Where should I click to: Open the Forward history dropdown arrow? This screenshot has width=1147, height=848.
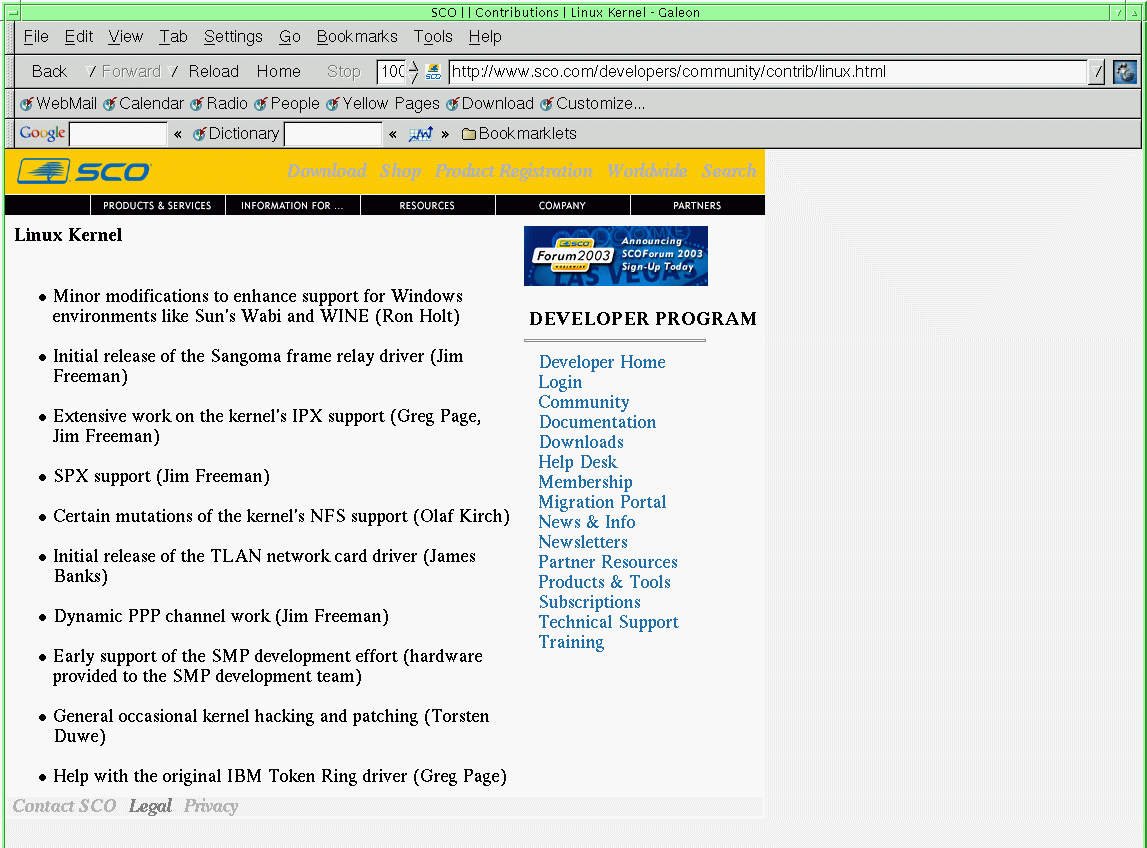tap(173, 72)
